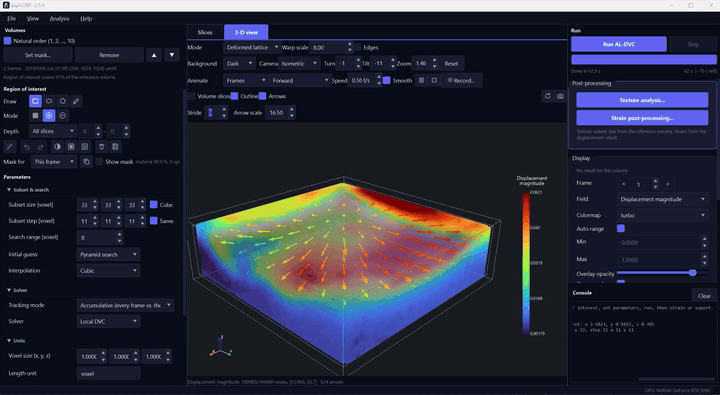Save the mask with floppy icon
This screenshot has height=395, width=720.
(115, 147)
